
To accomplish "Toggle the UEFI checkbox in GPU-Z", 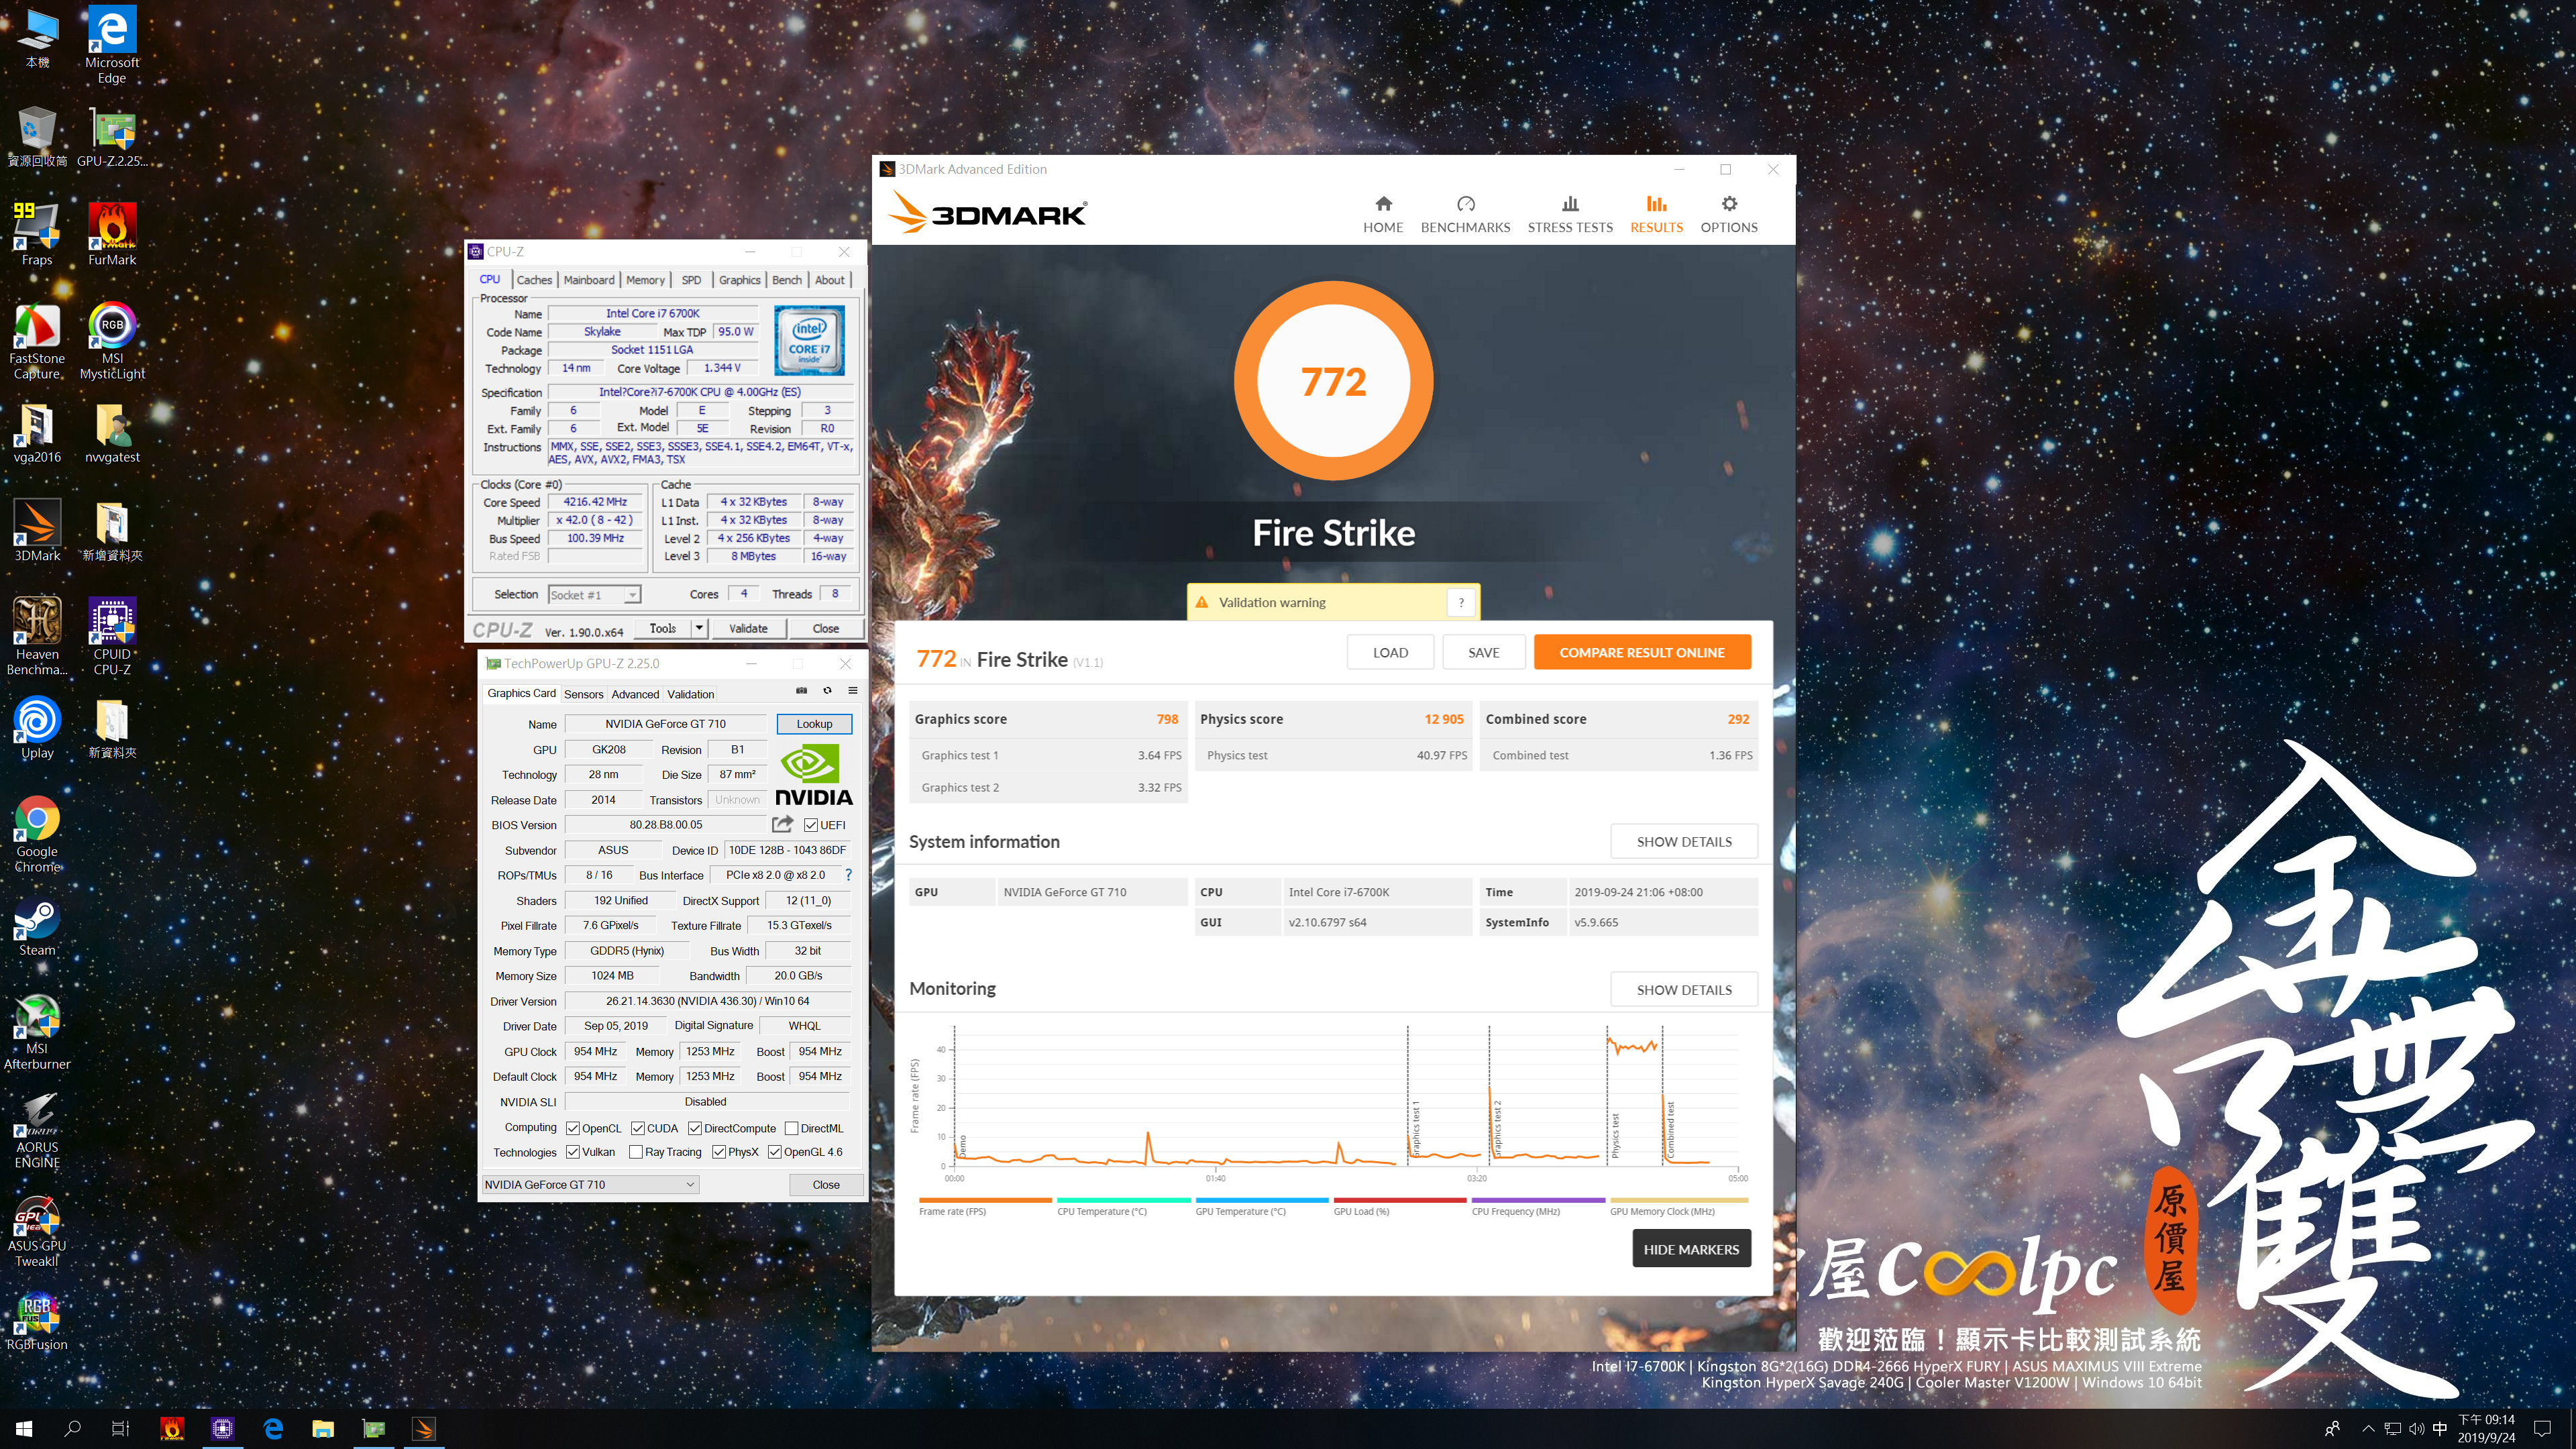I will point(811,825).
